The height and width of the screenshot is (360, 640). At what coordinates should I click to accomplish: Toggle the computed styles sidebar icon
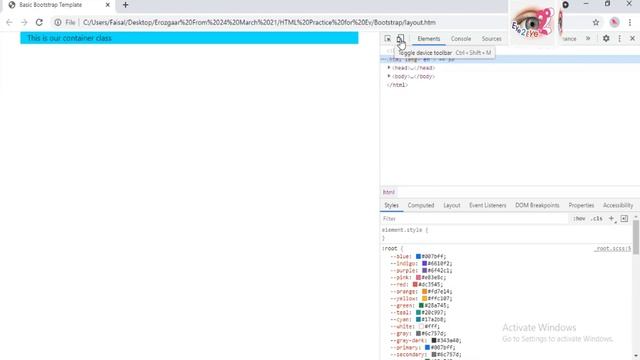coord(624,219)
